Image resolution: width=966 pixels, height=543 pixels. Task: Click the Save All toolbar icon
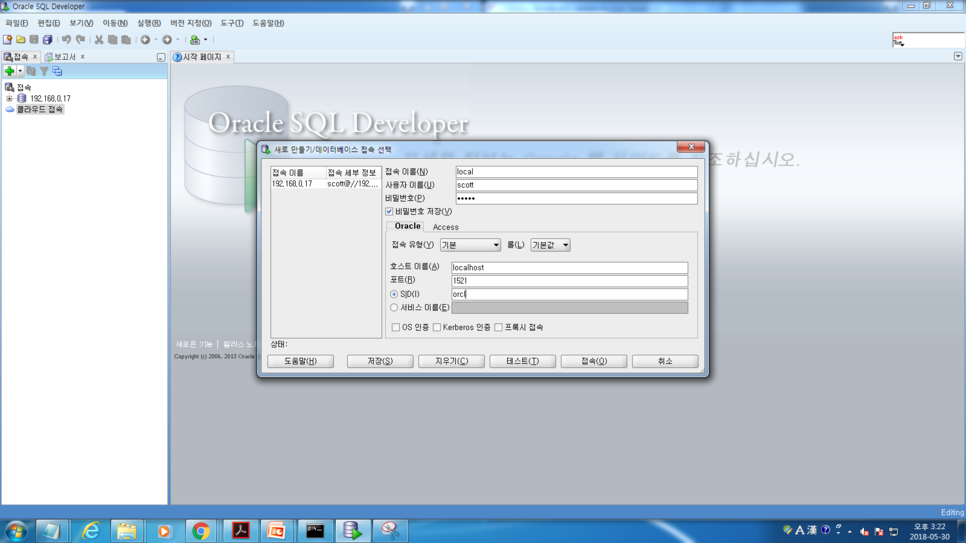point(47,39)
